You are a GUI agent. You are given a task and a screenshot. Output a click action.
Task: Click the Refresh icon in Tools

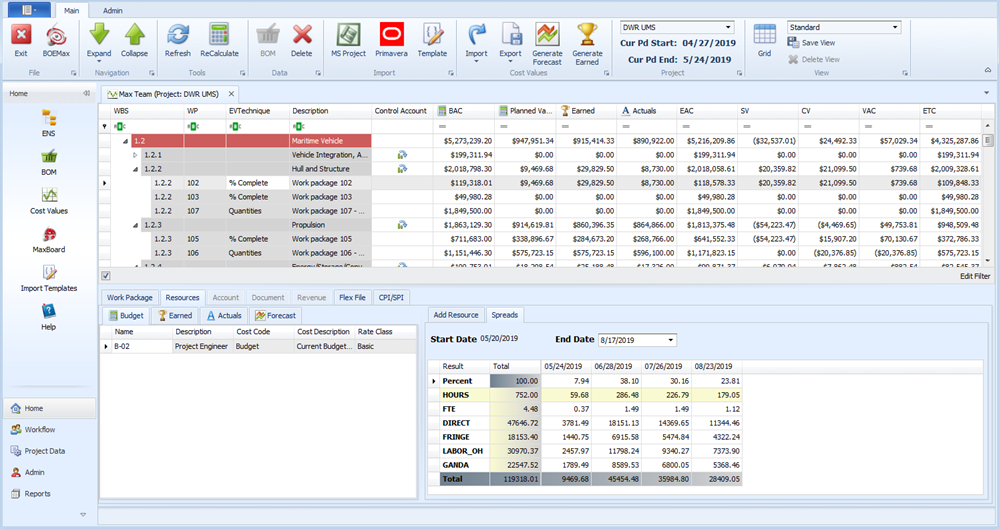pyautogui.click(x=177, y=38)
